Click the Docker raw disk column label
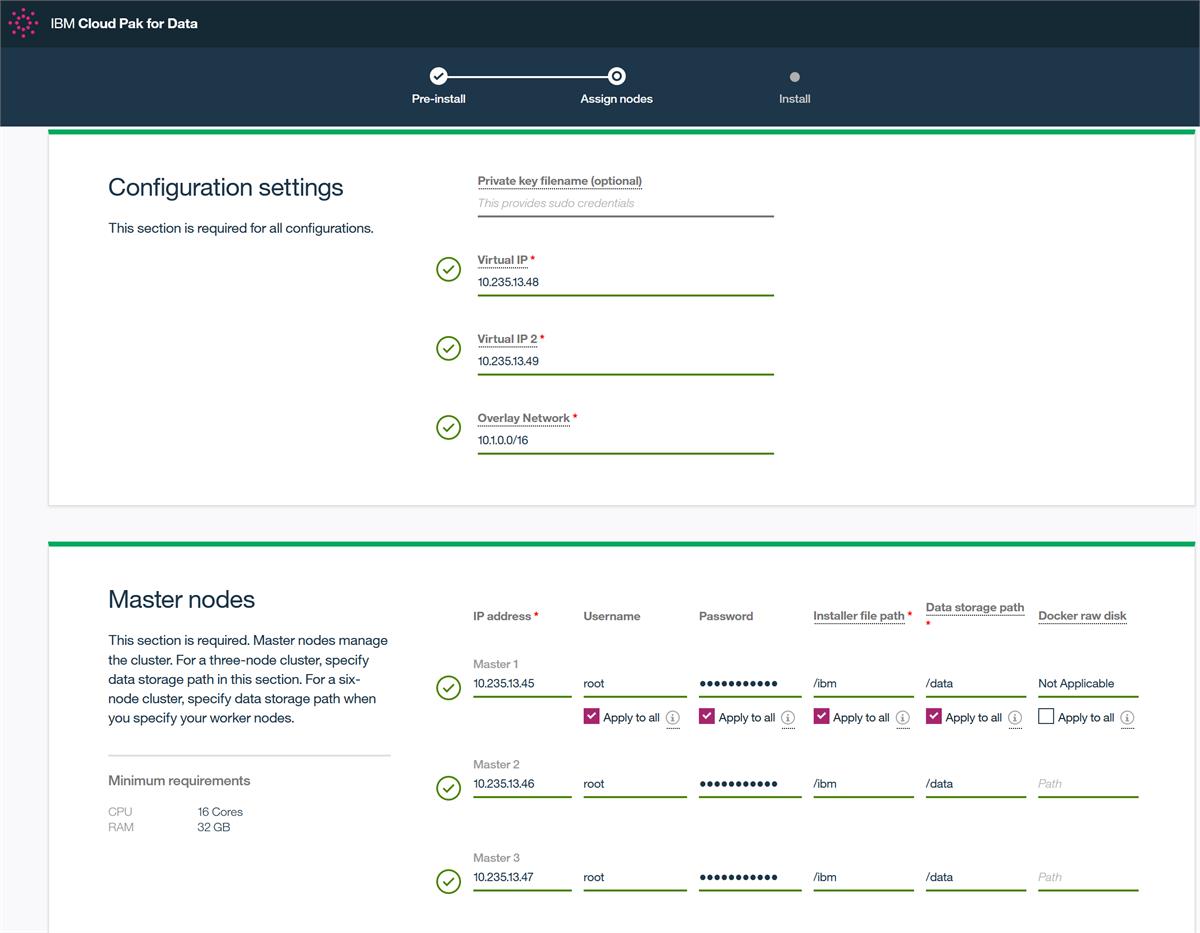 [1082, 616]
